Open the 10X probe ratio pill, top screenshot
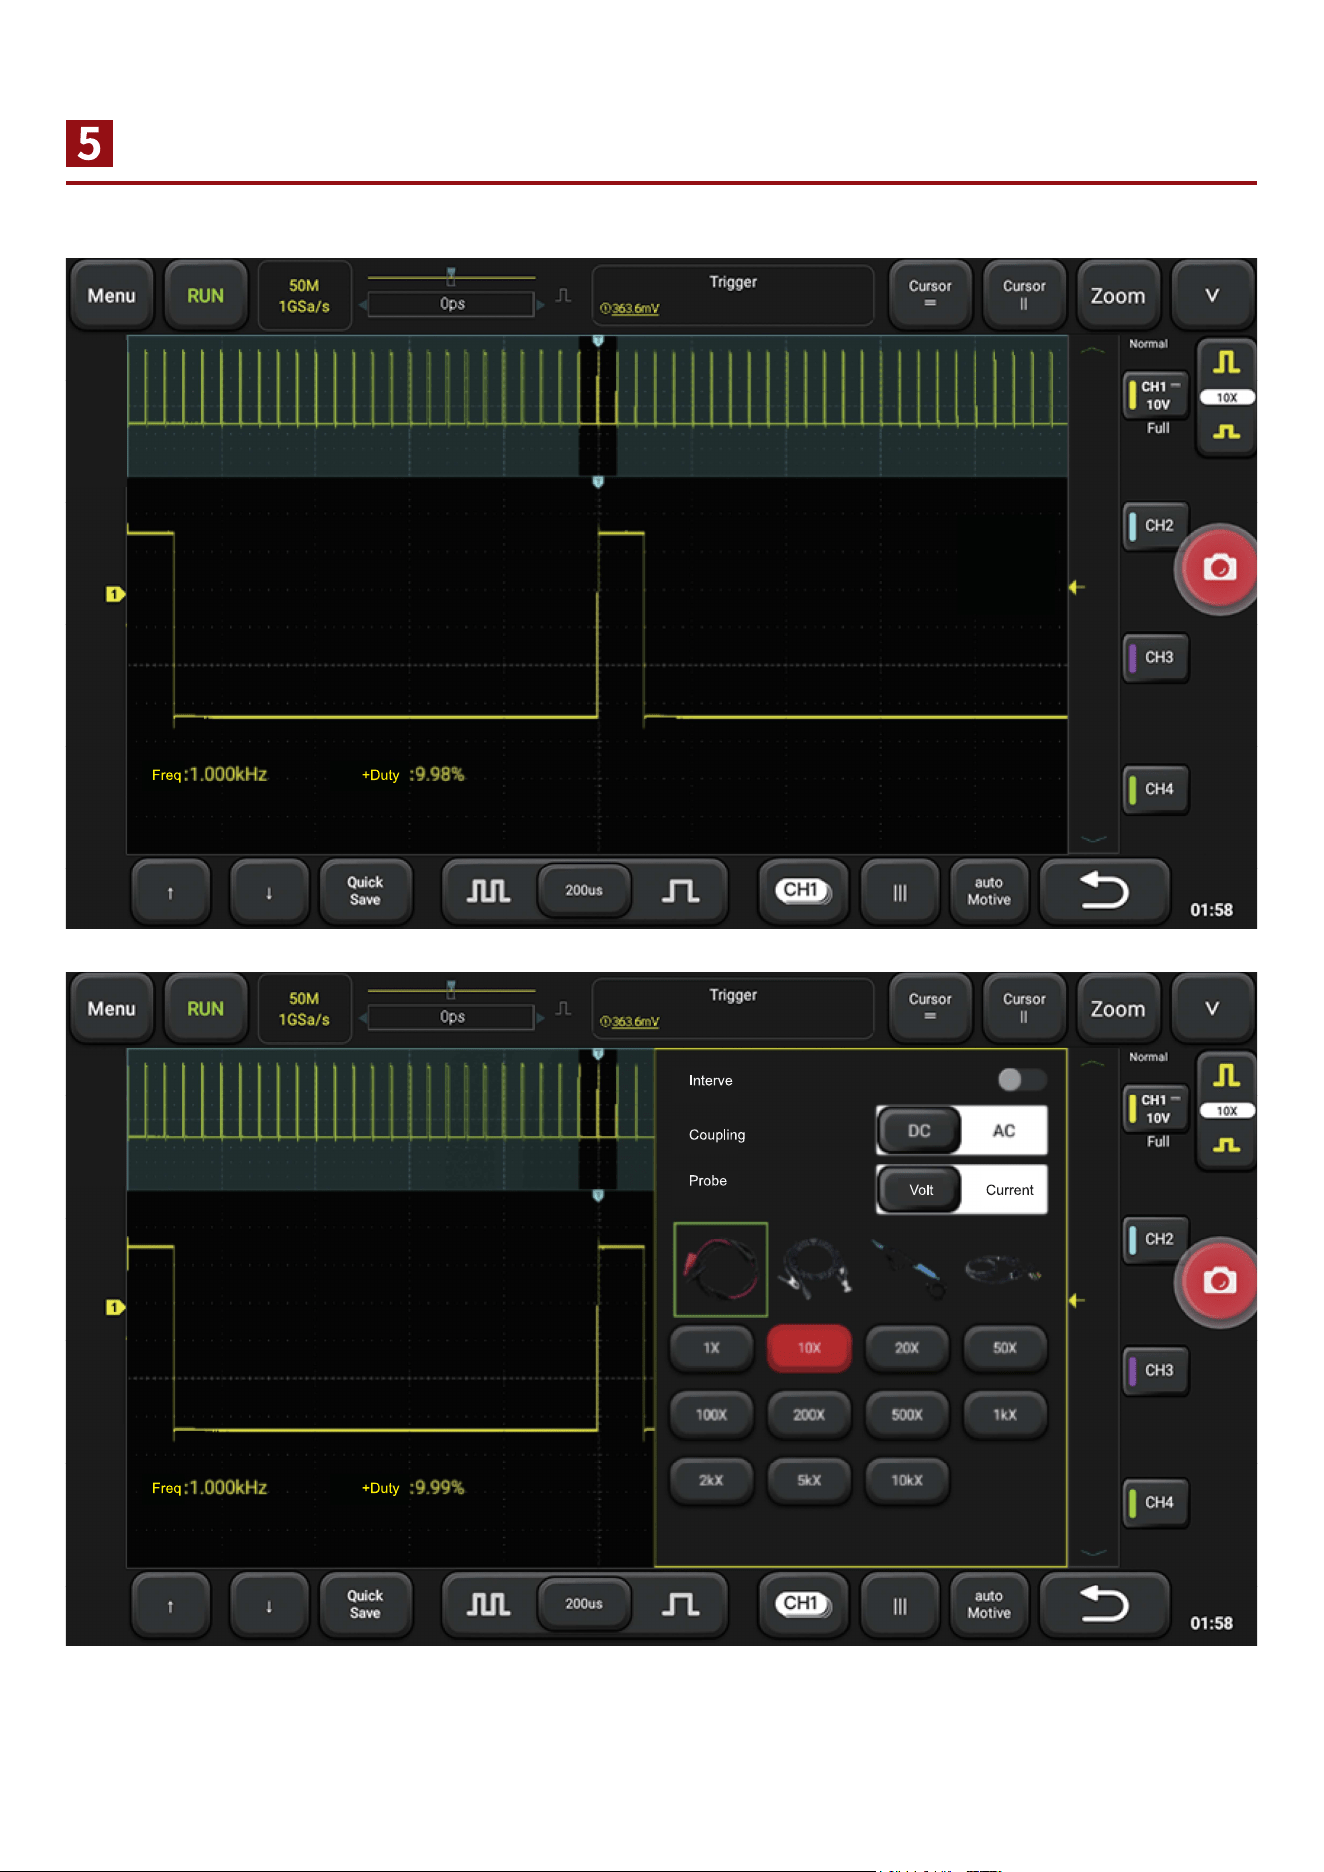The image size is (1324, 1872). point(1226,398)
